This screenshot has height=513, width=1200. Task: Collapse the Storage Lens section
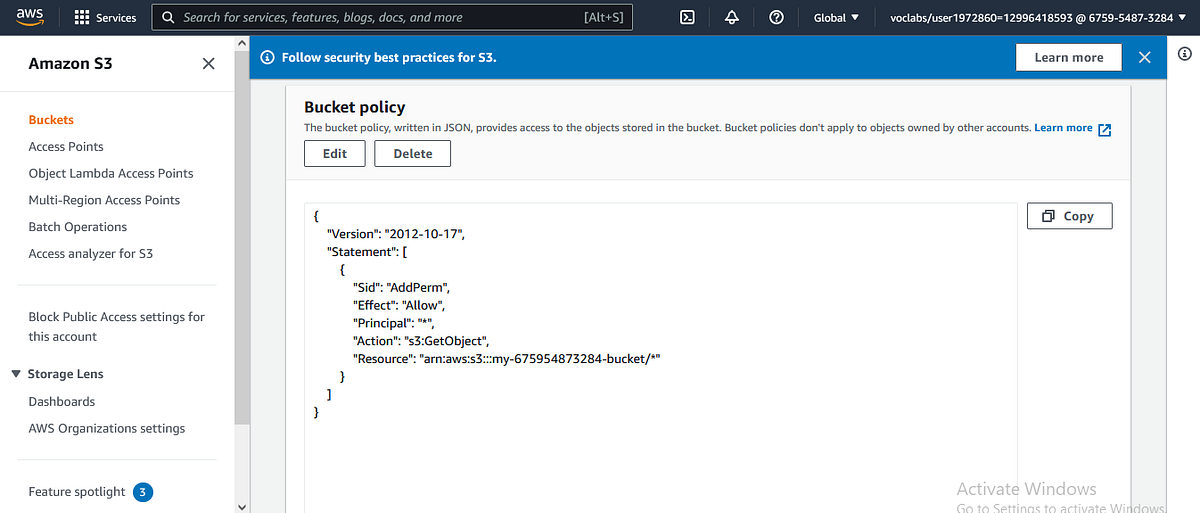point(16,374)
